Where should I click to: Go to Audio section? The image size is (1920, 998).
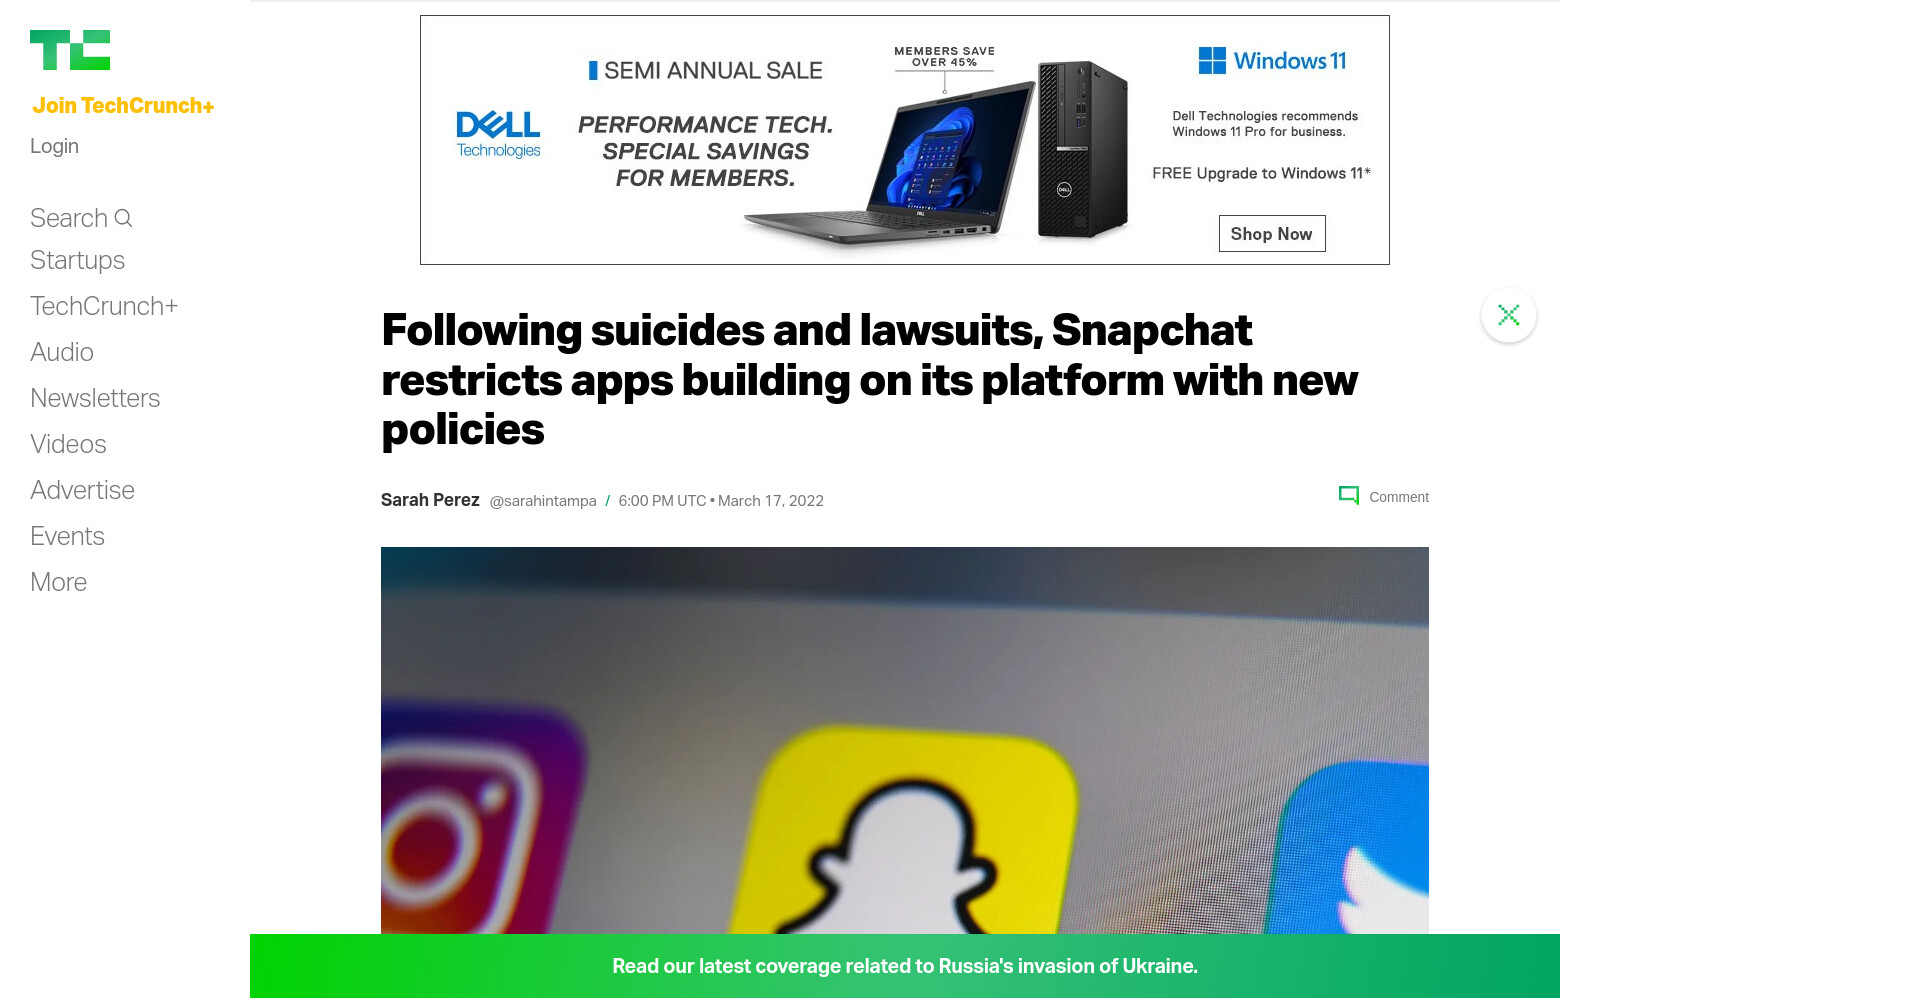click(x=62, y=352)
